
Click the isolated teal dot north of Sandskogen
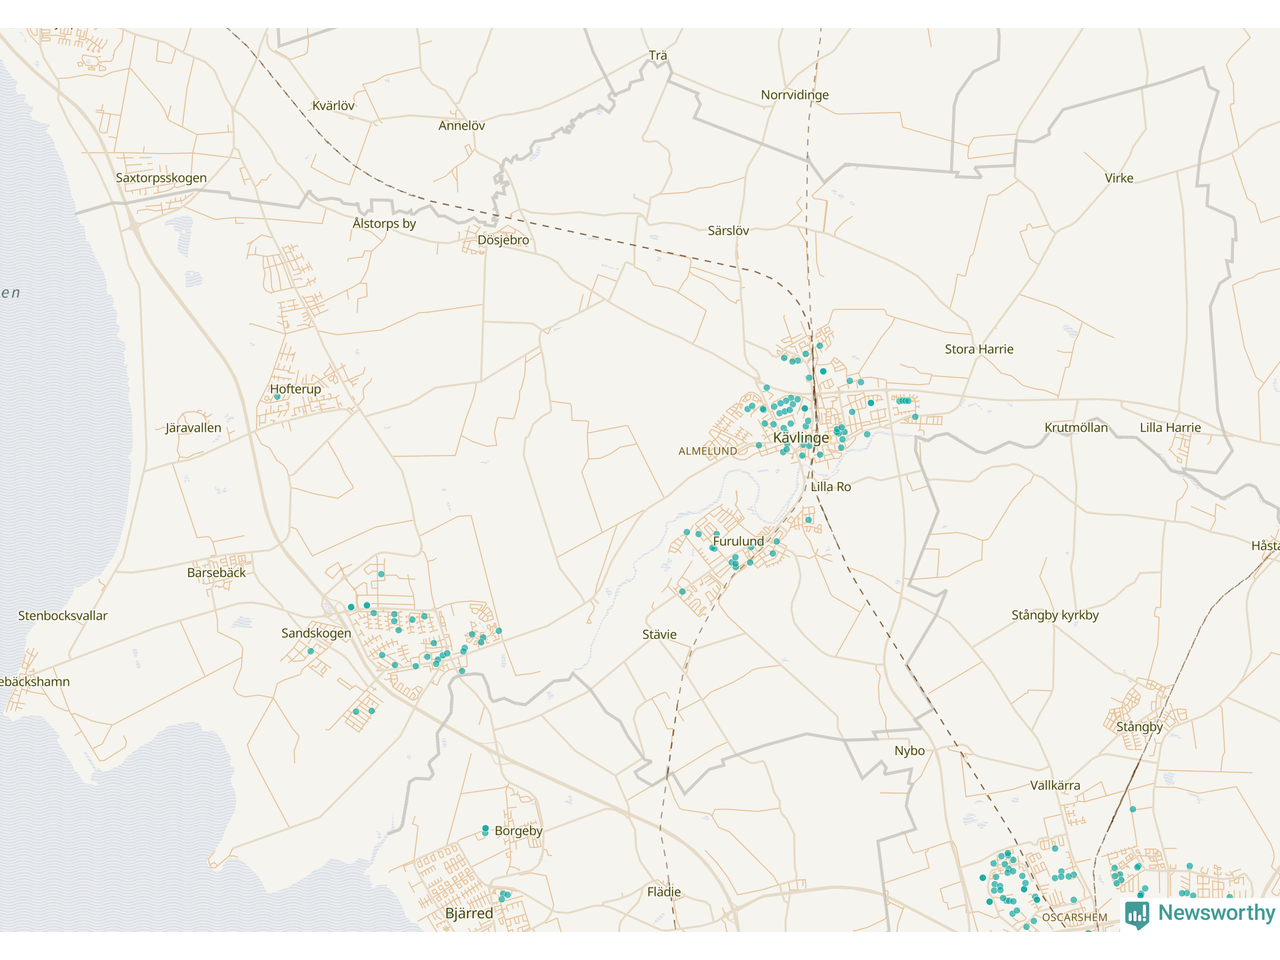point(381,574)
